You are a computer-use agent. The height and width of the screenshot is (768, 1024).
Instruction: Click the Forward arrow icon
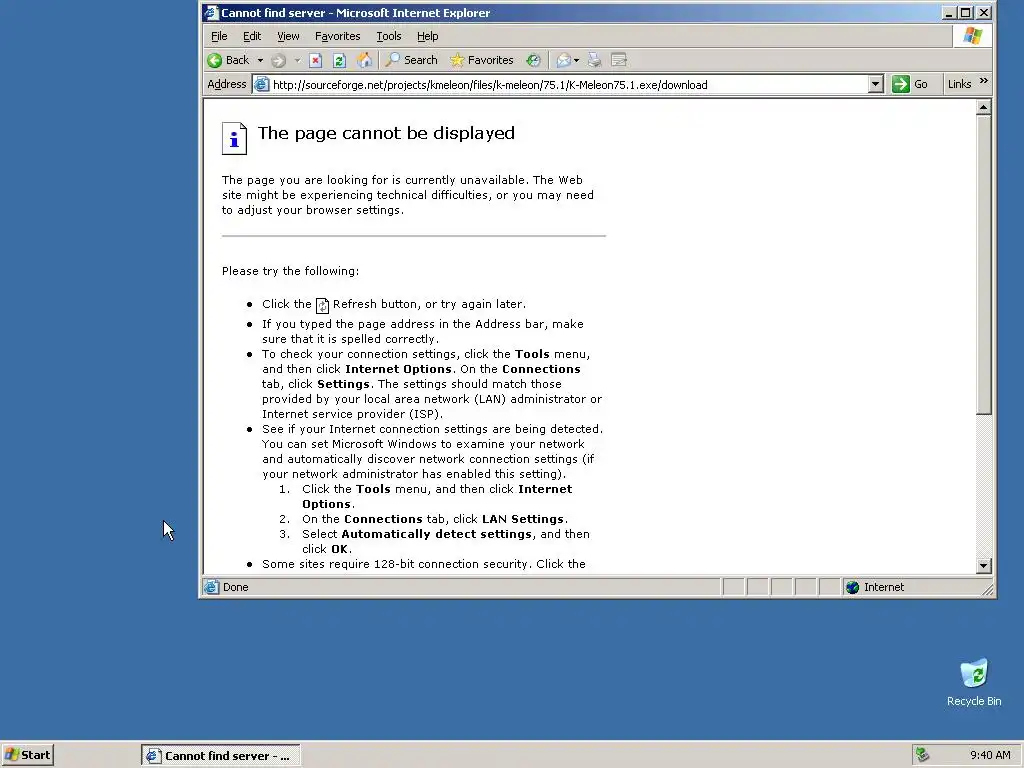[x=278, y=61]
